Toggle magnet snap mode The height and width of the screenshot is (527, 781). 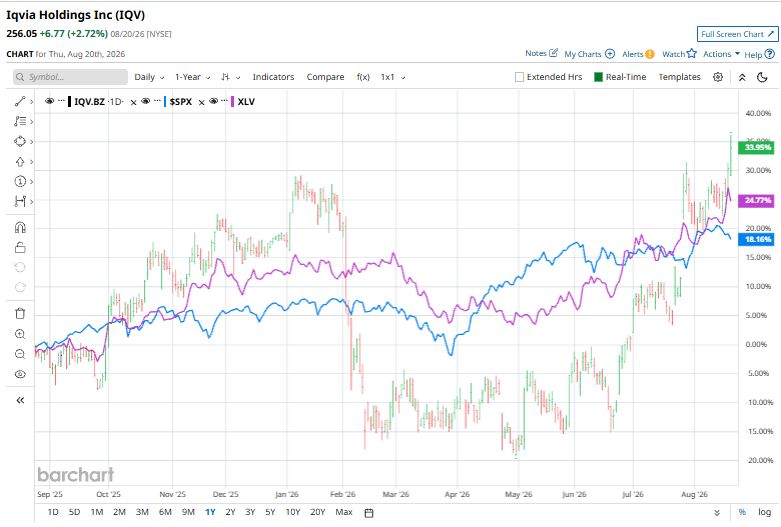point(20,228)
